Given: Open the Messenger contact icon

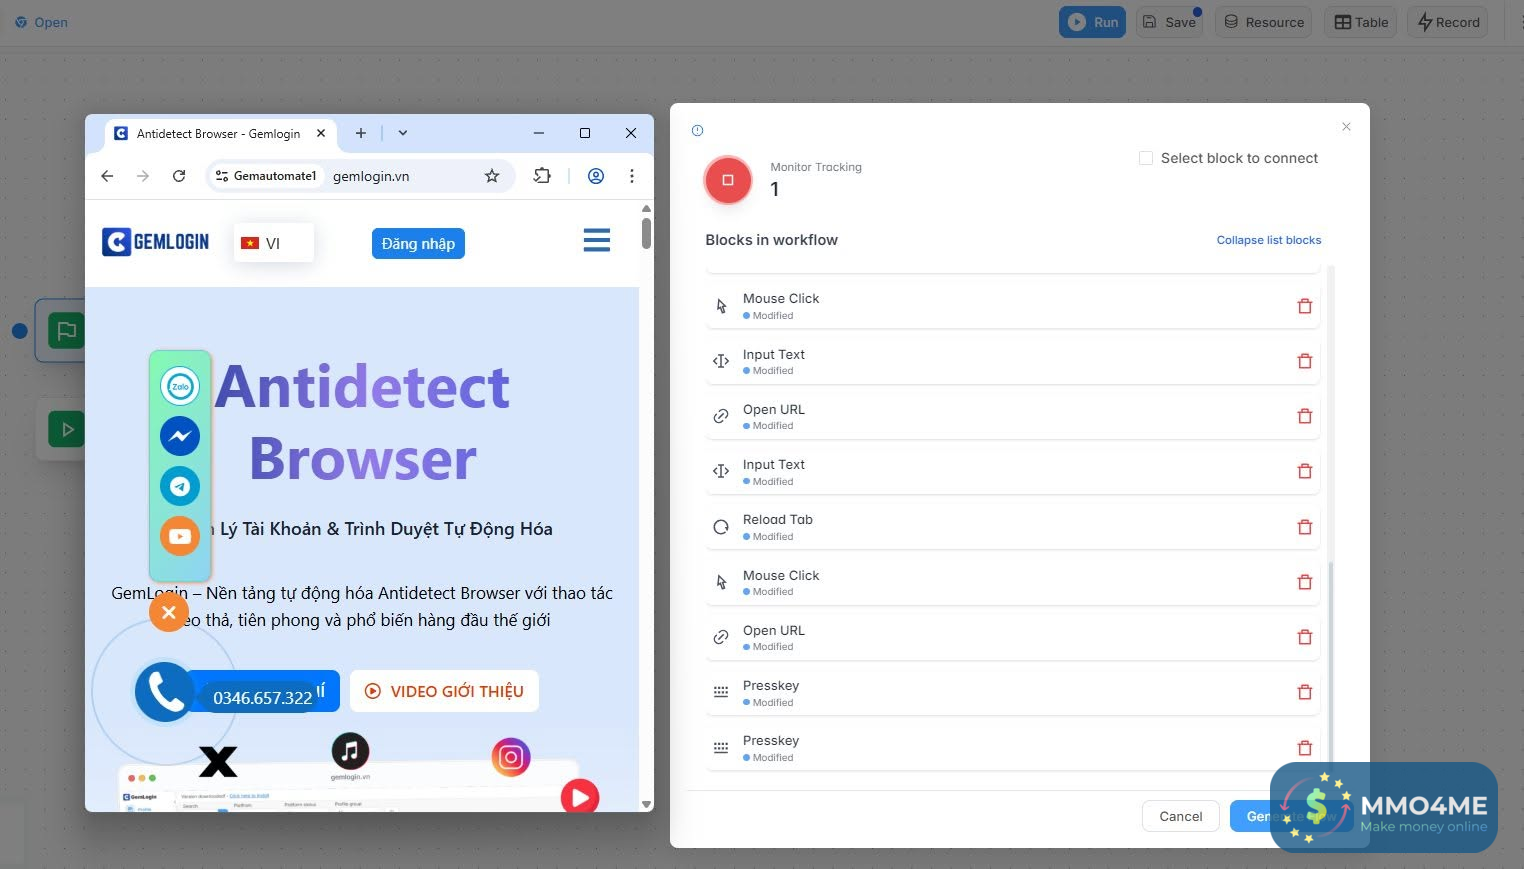Looking at the screenshot, I should click(180, 436).
